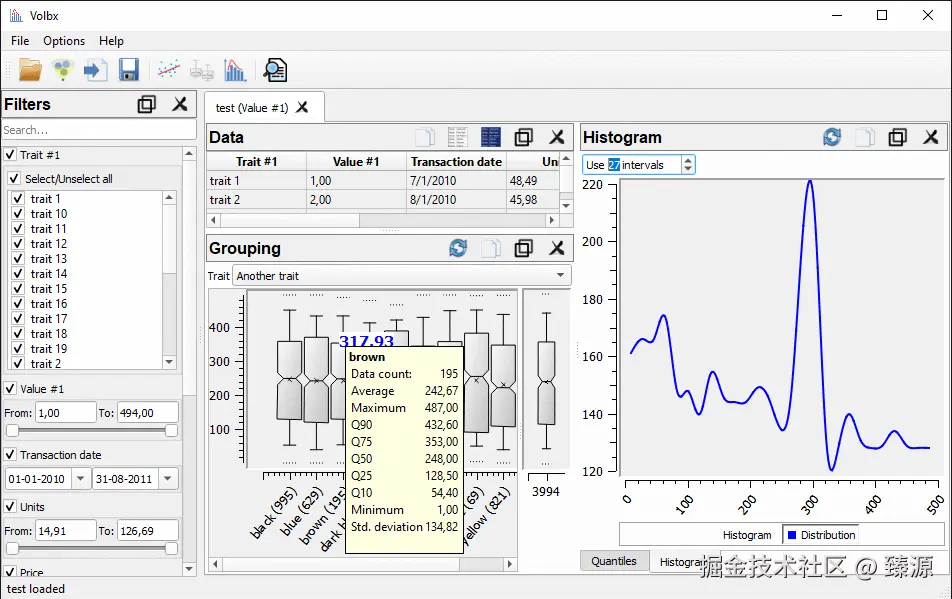Image resolution: width=952 pixels, height=599 pixels.
Task: Refresh the Grouping panel
Action: point(458,248)
